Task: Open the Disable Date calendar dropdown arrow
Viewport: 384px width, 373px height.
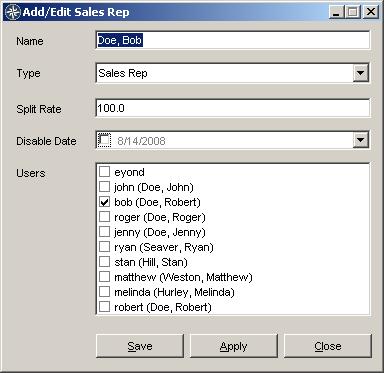Action: [361, 140]
